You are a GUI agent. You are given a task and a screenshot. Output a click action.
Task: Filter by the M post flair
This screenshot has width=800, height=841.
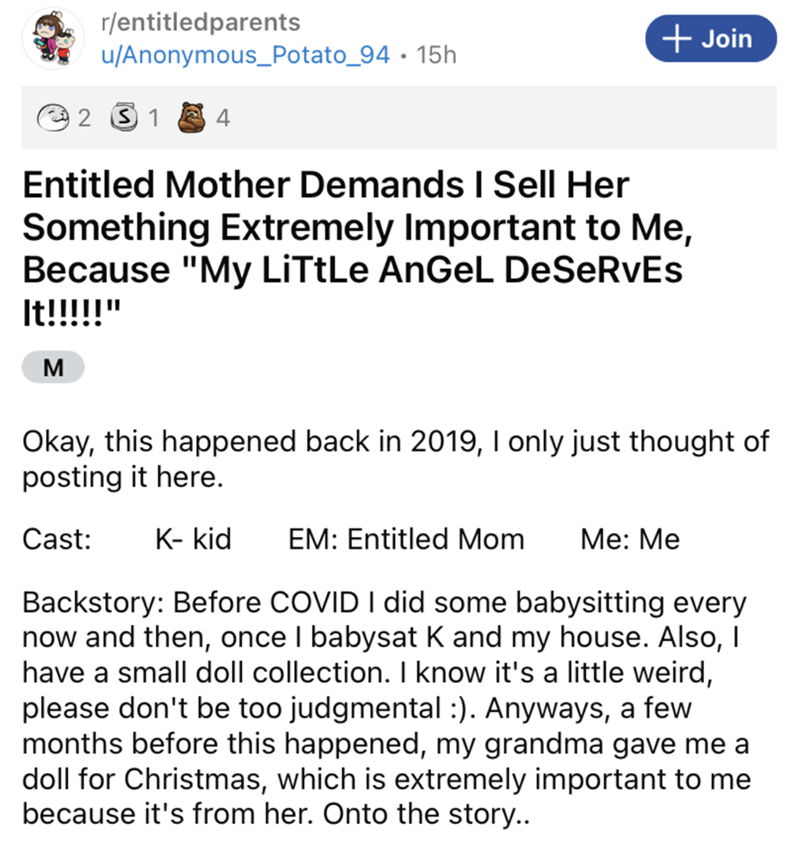pyautogui.click(x=53, y=367)
